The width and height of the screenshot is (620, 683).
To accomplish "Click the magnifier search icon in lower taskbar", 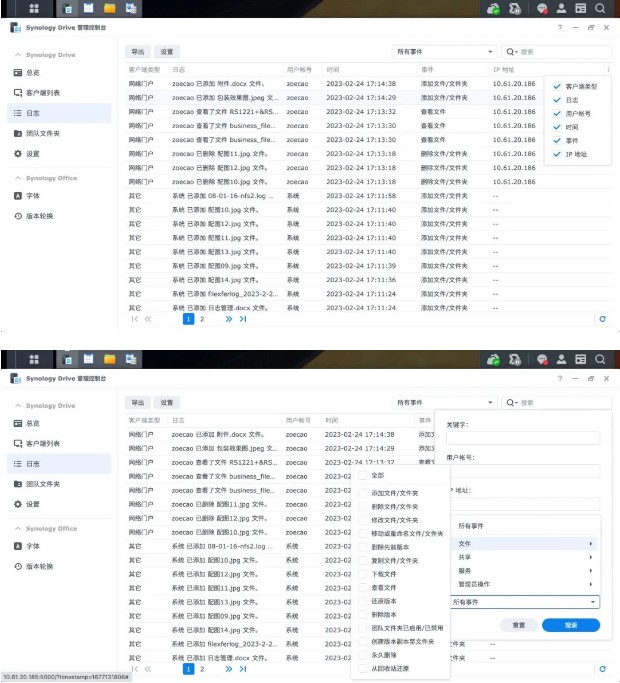I will (x=600, y=359).
